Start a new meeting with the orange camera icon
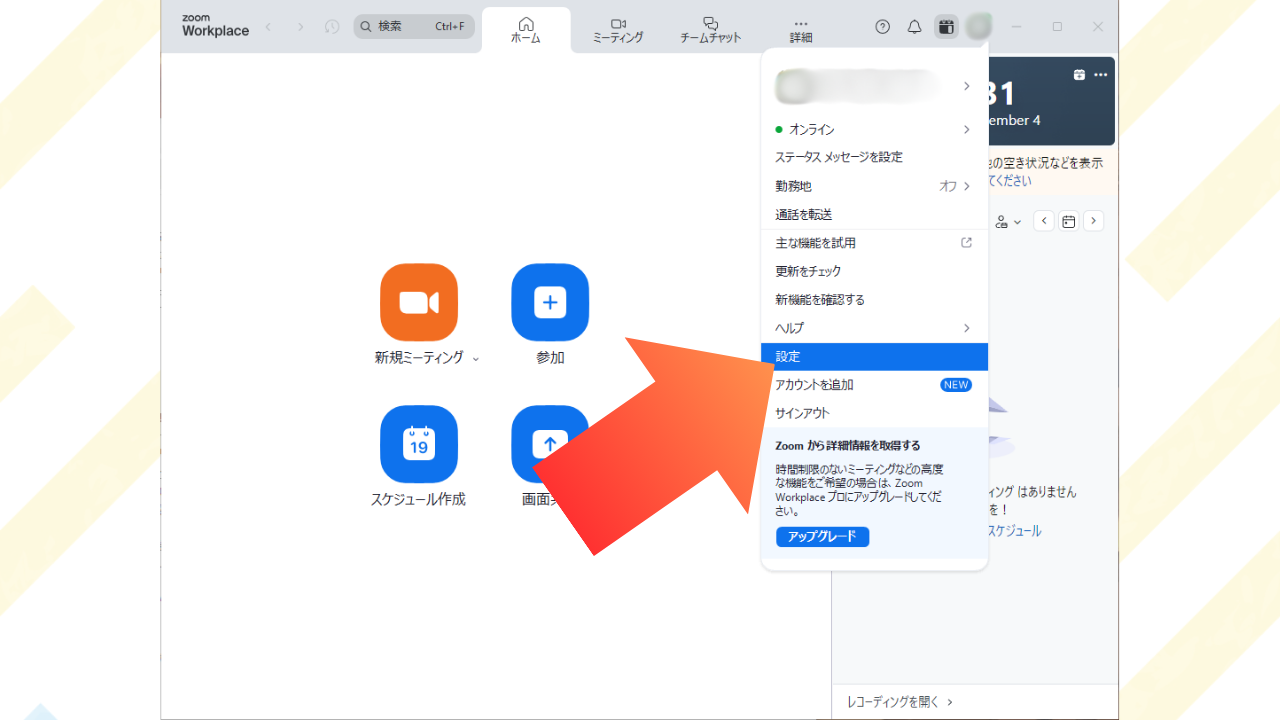1280x720 pixels. pos(419,302)
